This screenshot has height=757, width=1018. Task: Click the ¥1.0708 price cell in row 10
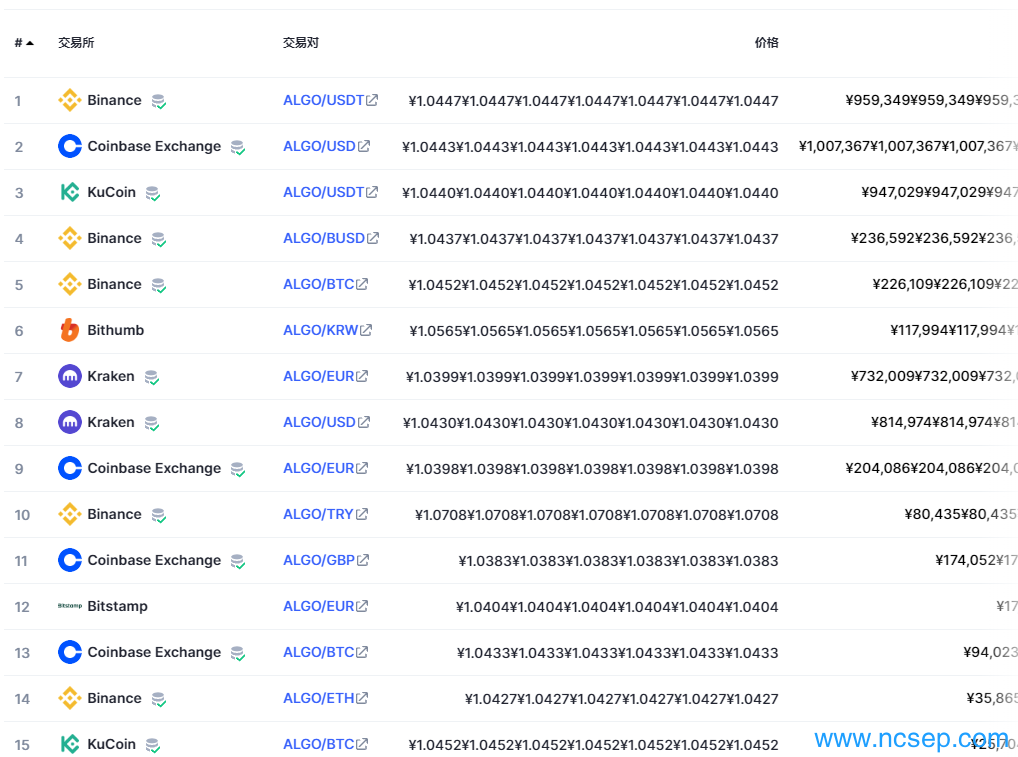597,515
